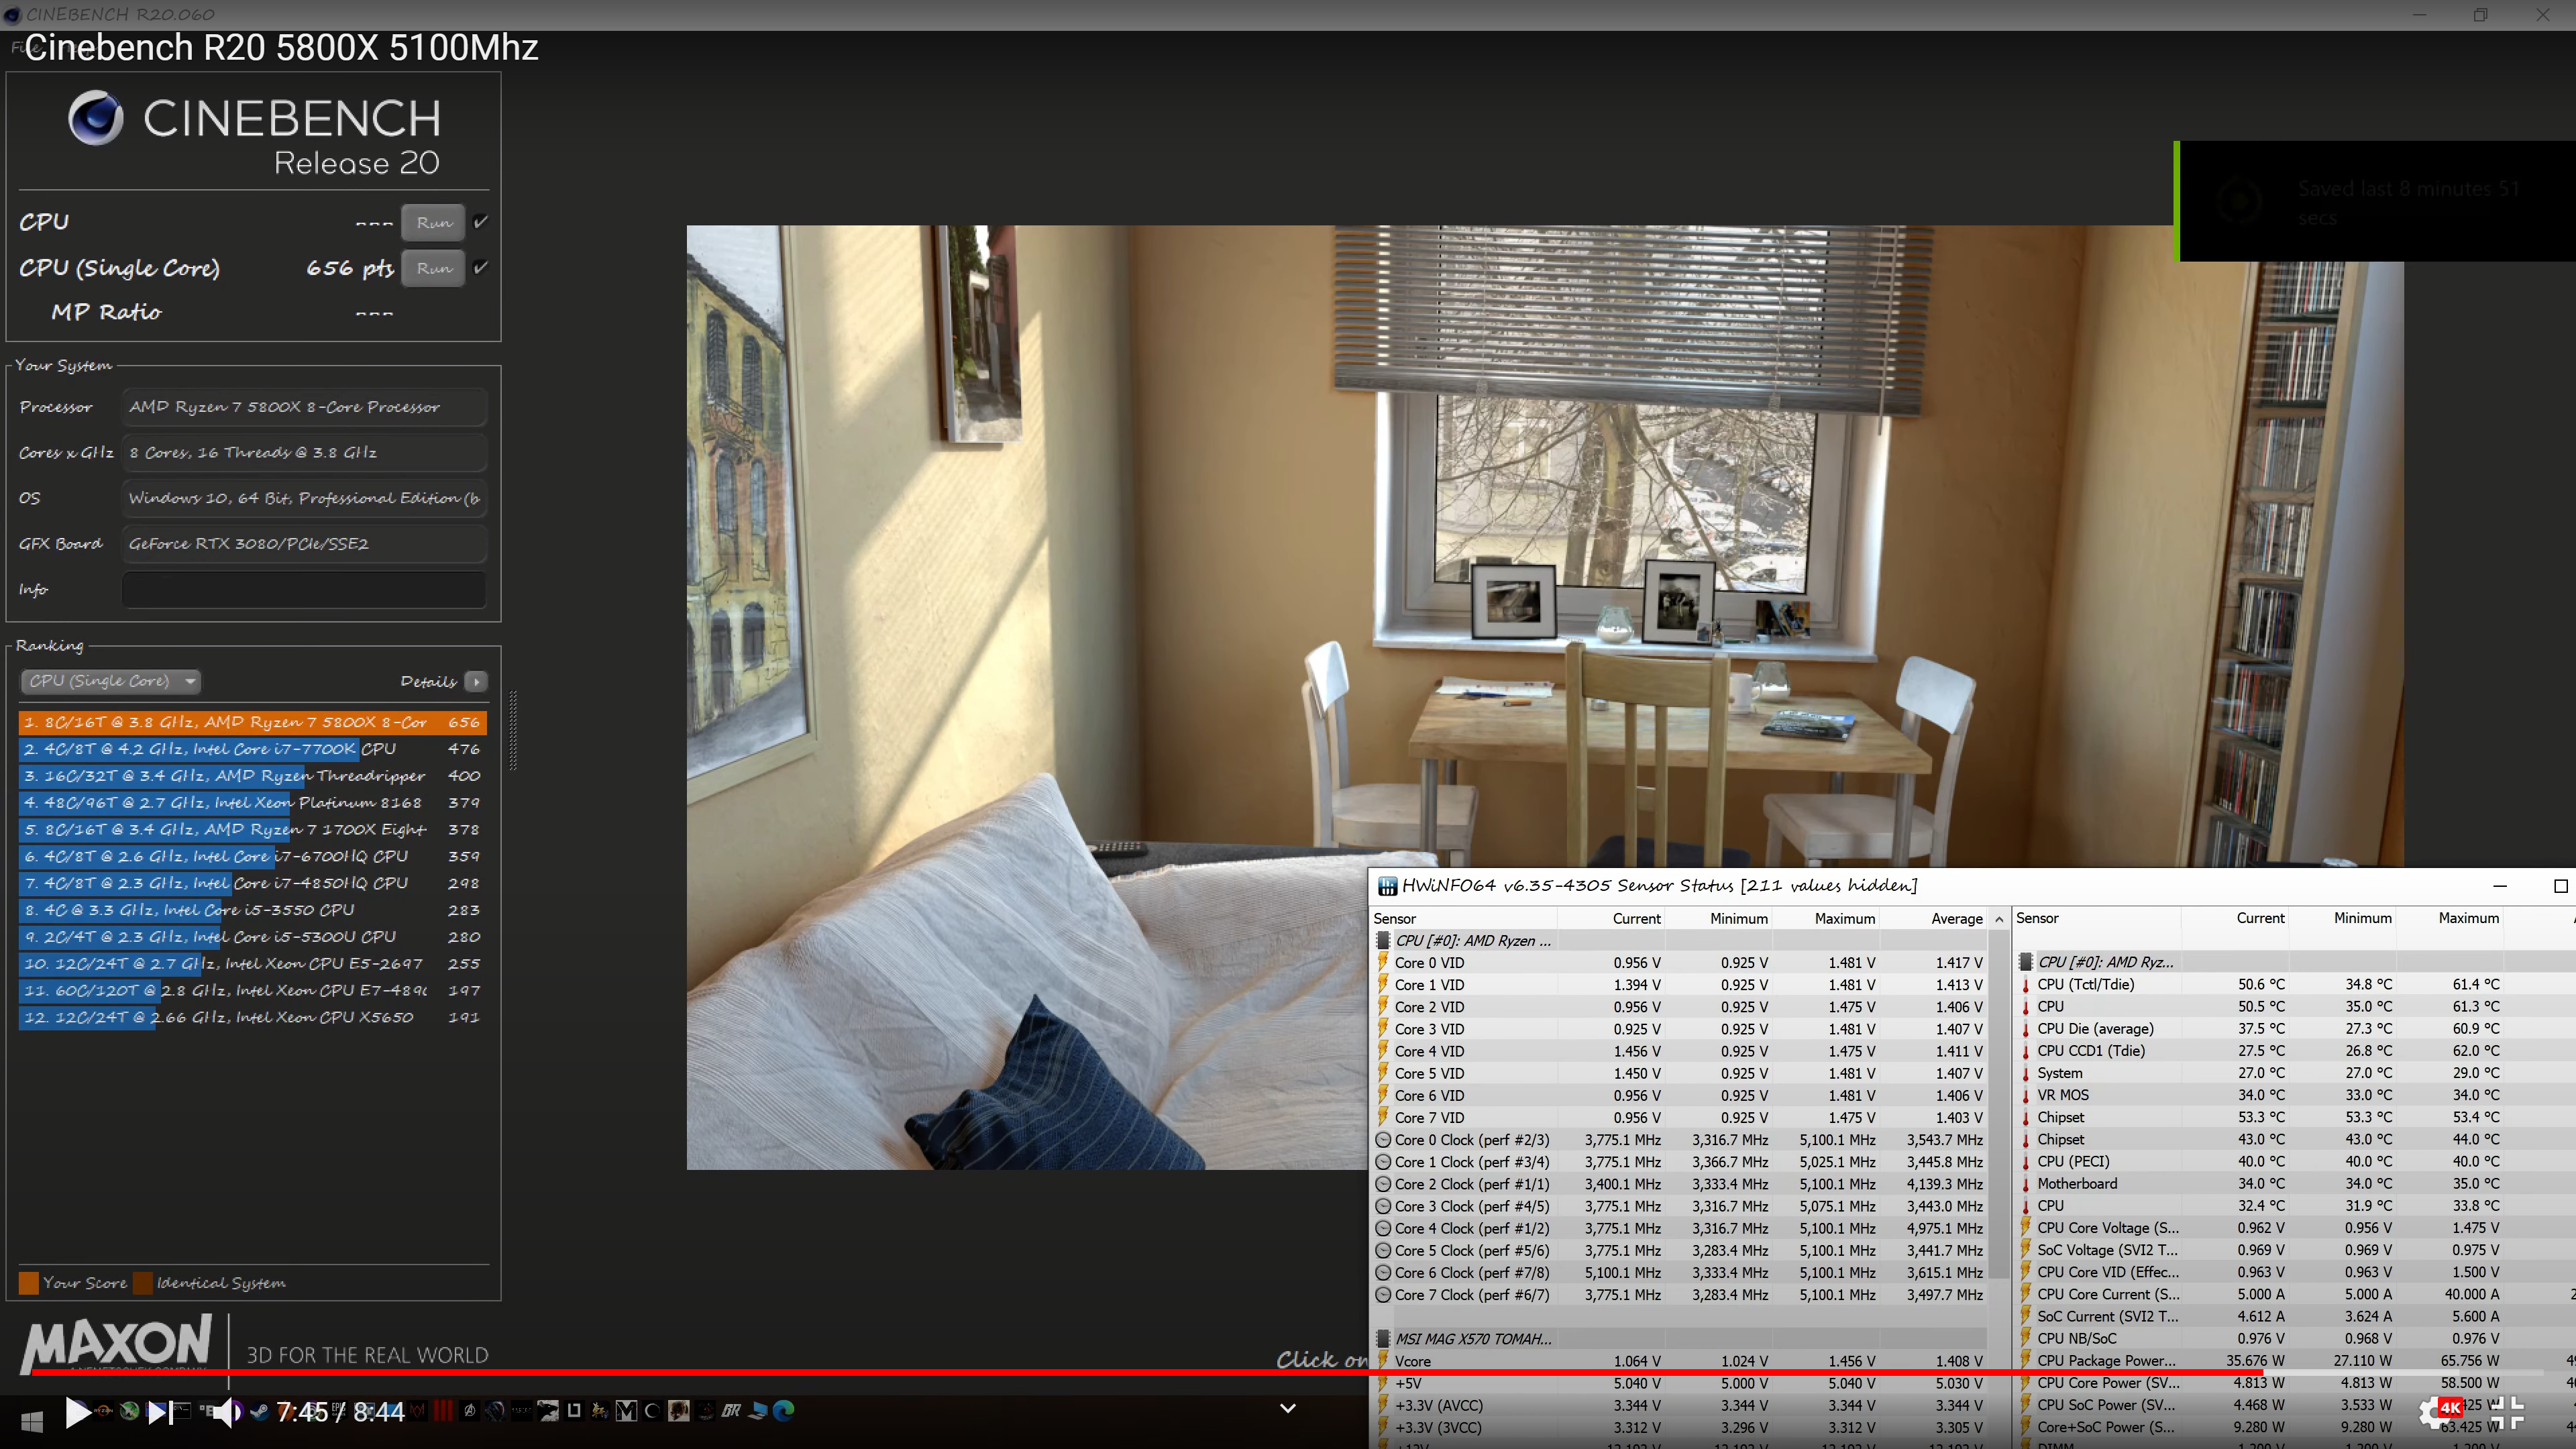The height and width of the screenshot is (1449, 2576).
Task: Select the SoC Current (SVI2 T... row
Action: tap(2295, 1317)
